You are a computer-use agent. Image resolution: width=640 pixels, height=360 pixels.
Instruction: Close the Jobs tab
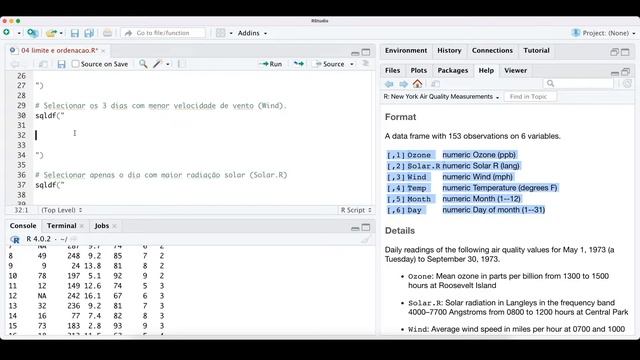coord(114,226)
